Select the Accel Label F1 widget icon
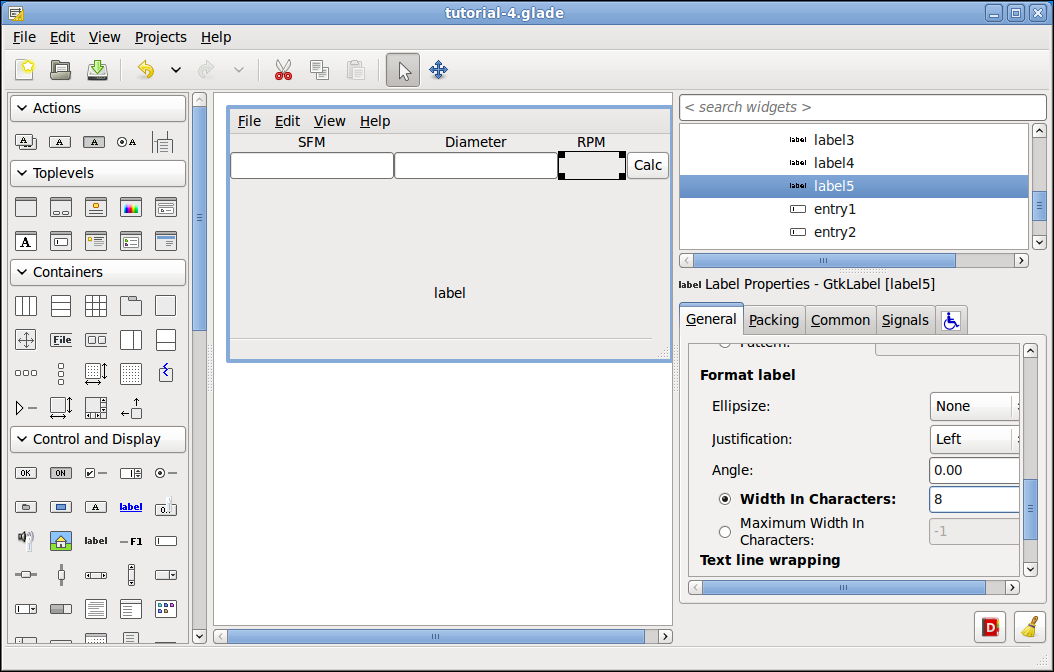This screenshot has width=1054, height=672. coord(130,541)
